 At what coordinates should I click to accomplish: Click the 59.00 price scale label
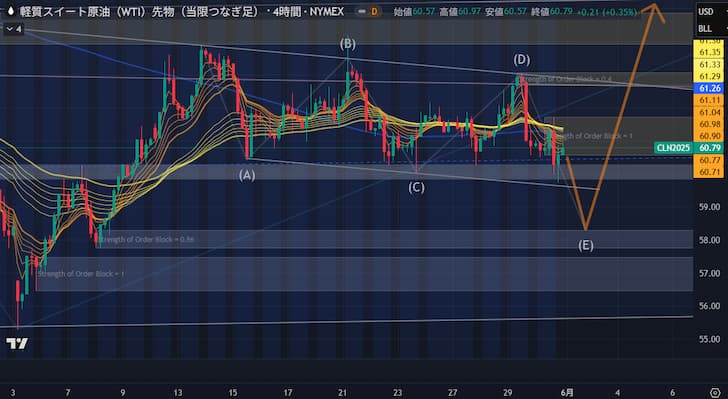[x=710, y=207]
